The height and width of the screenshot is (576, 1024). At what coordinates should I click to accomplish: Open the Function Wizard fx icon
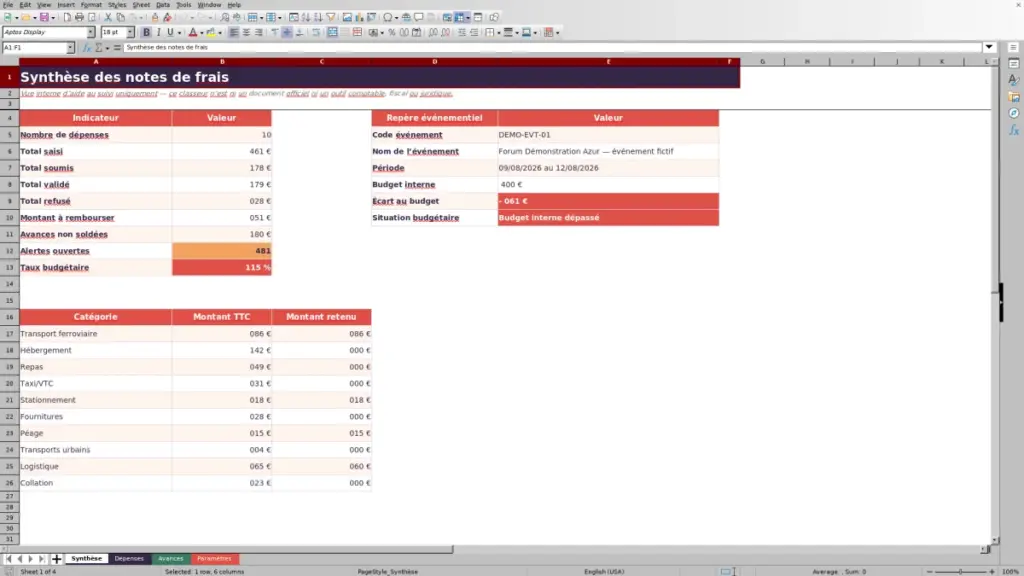click(87, 48)
